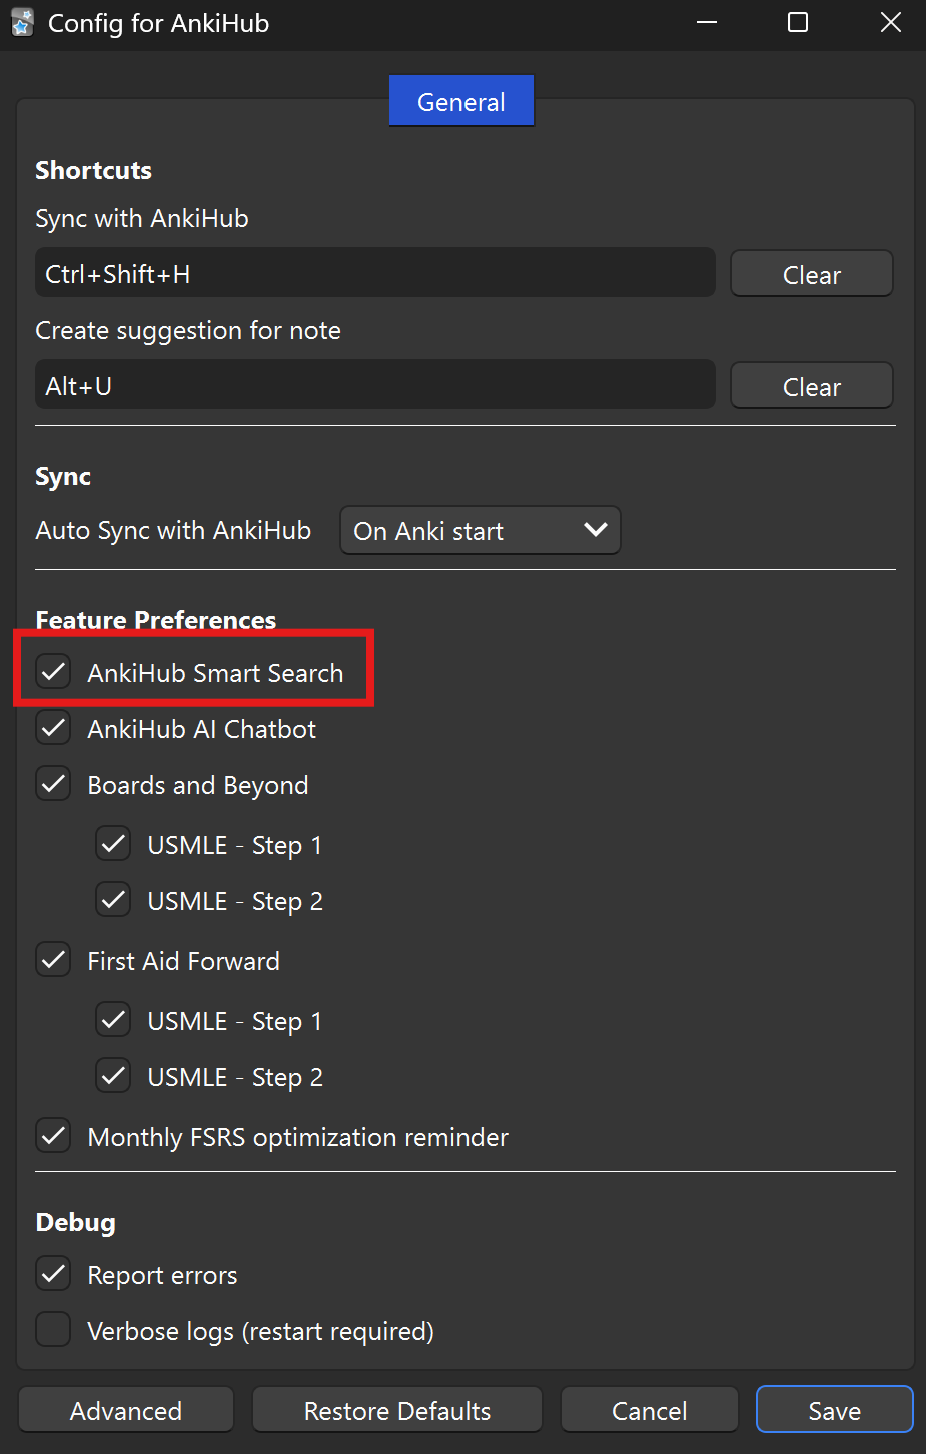
Task: Open the Auto Sync with AnkiHub dropdown
Action: (480, 530)
